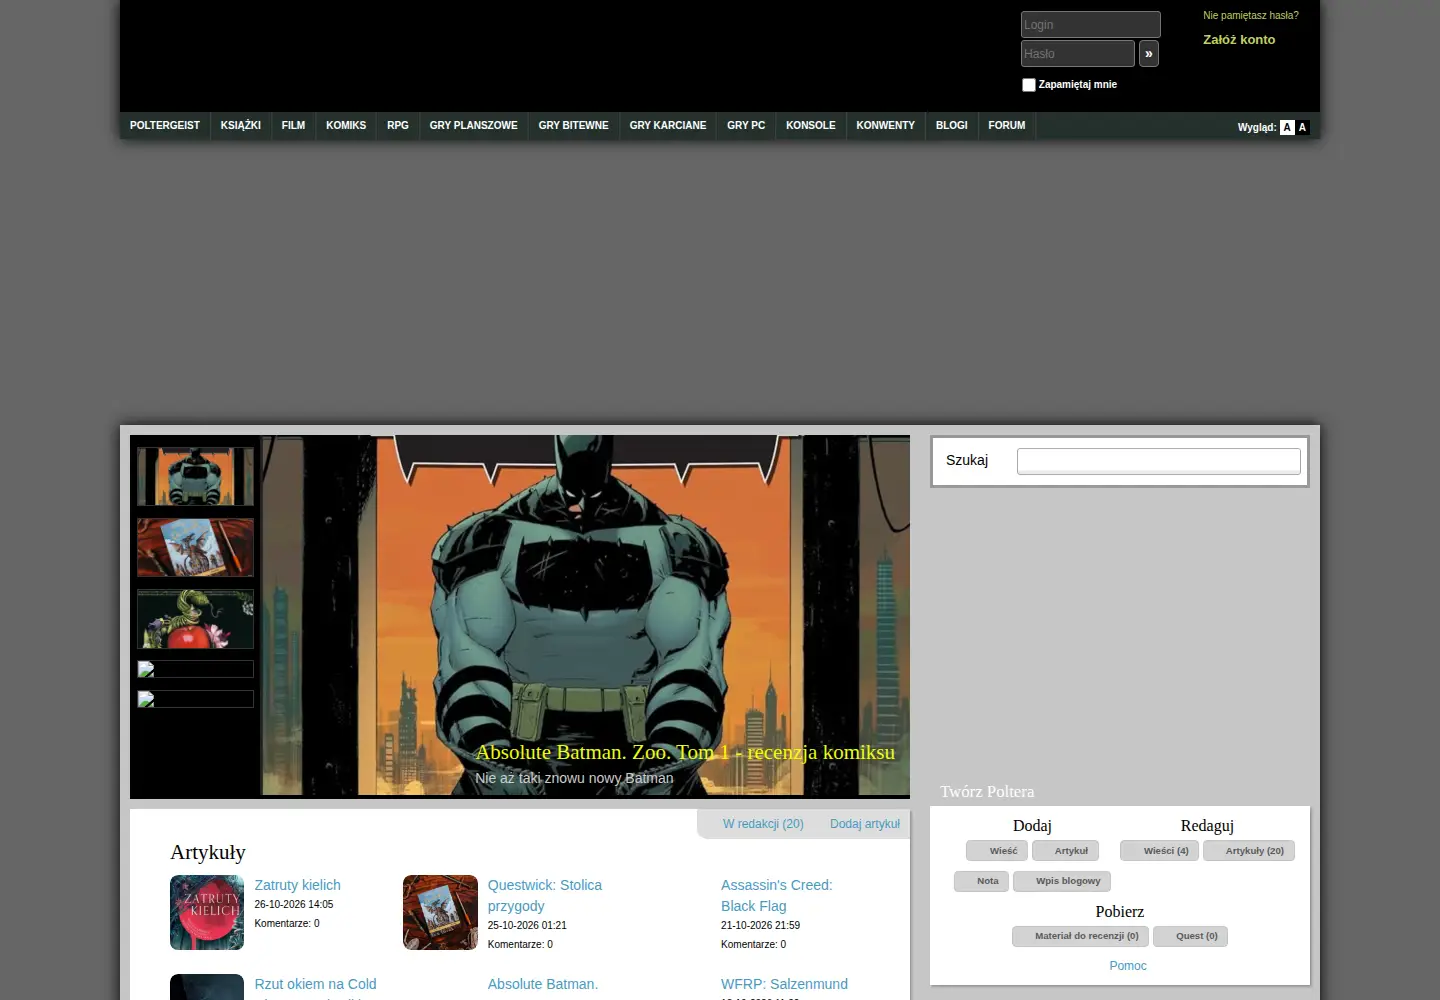Open GRY PLANSZOWE section
Screen dimensions: 1440x1000
point(474,126)
